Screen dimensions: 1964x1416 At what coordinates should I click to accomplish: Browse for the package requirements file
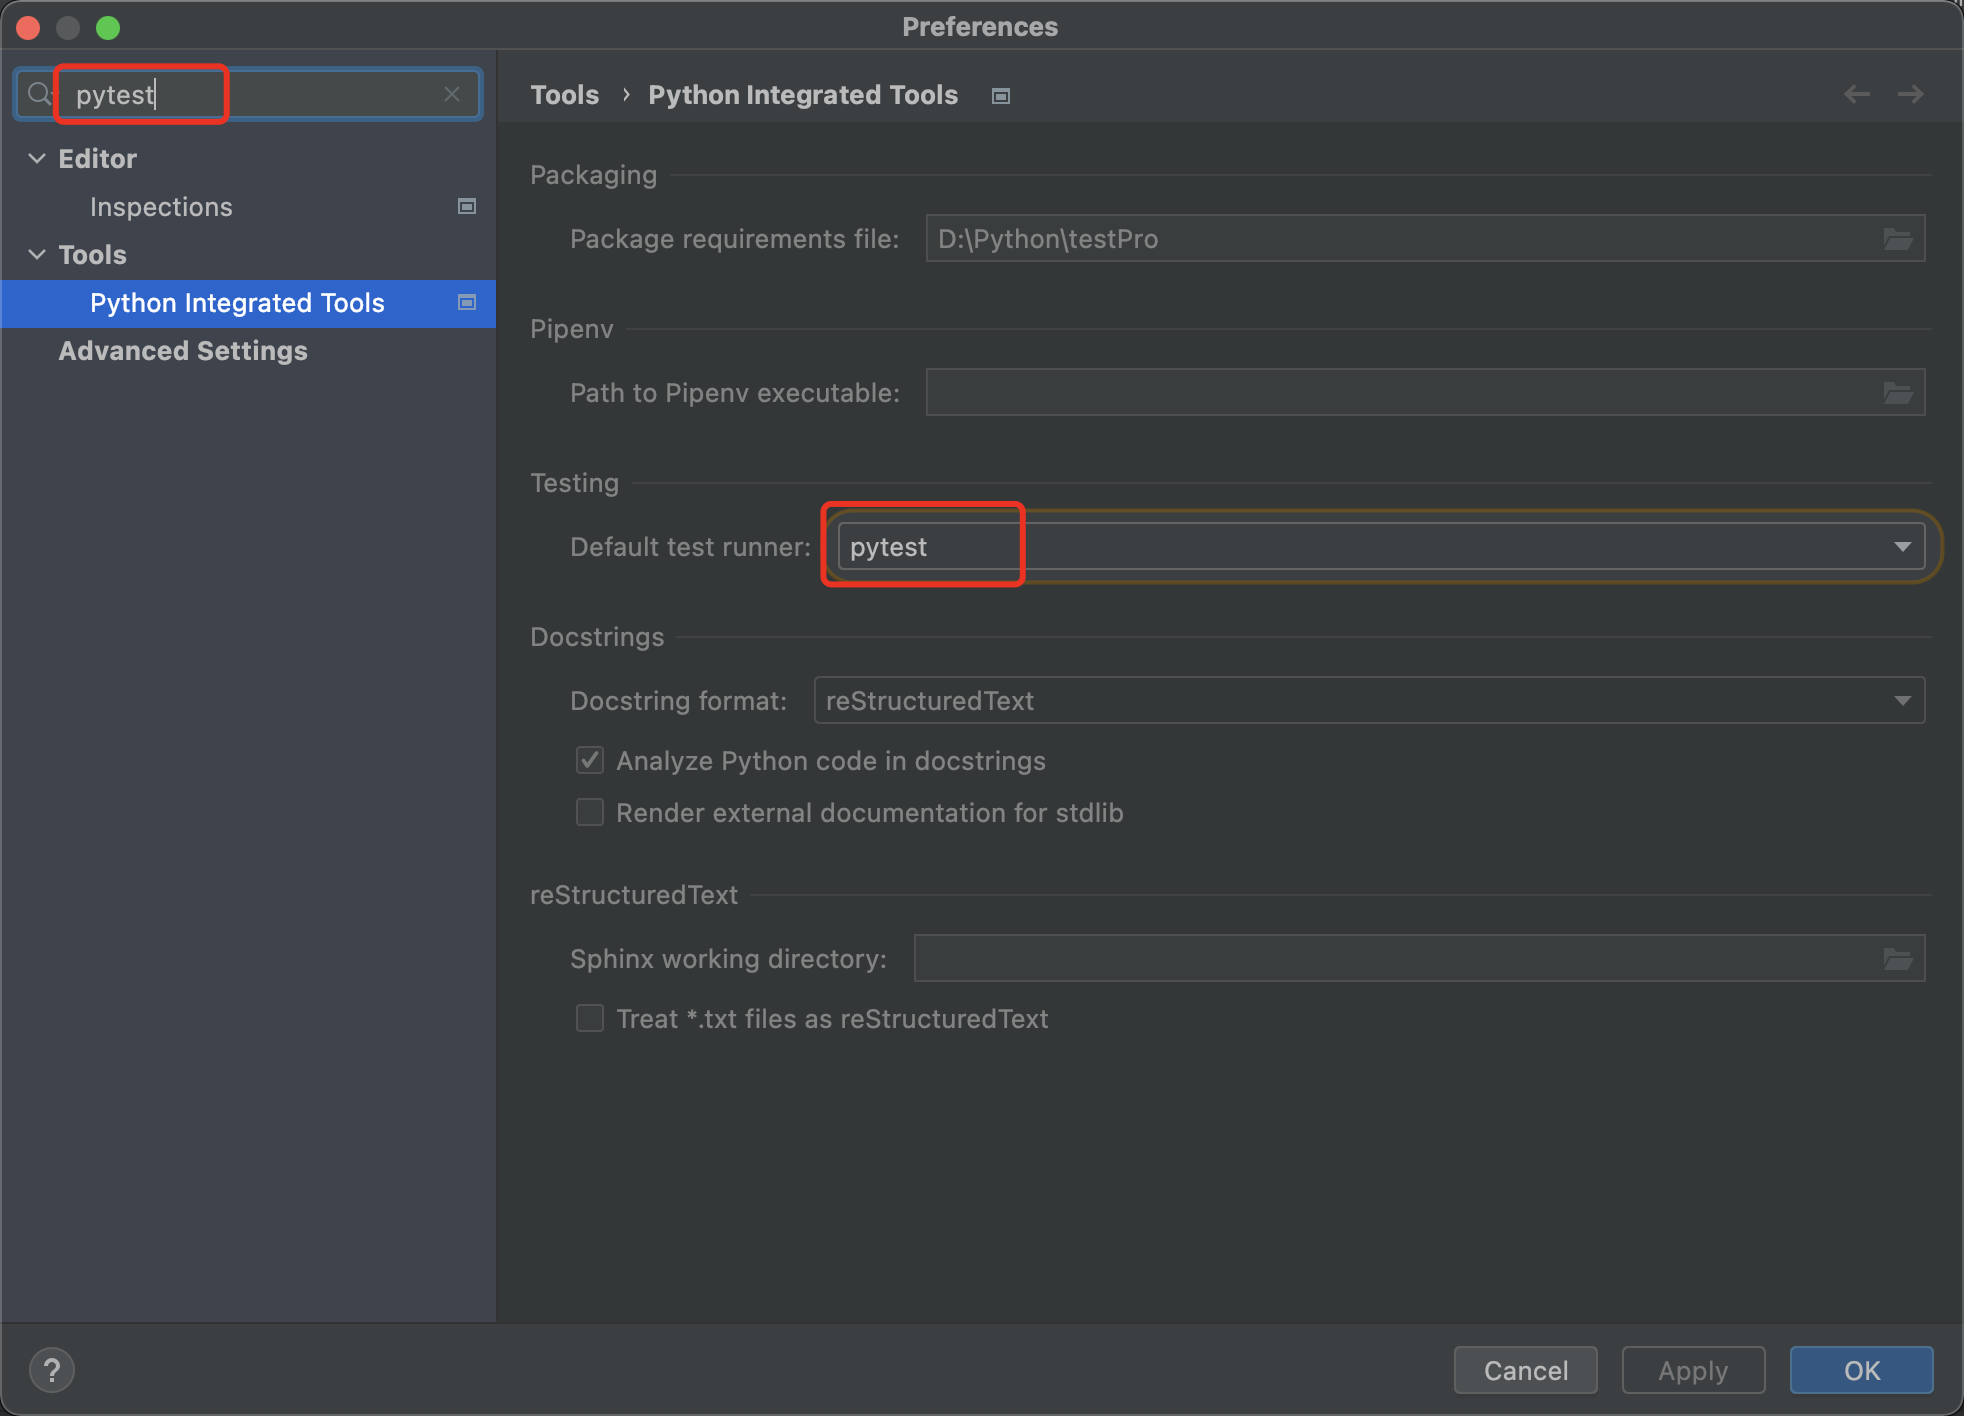click(1897, 239)
